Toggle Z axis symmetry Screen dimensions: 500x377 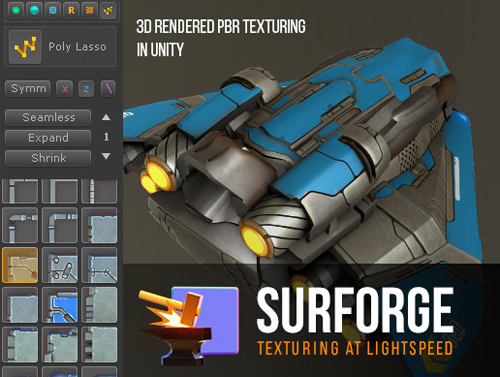tap(86, 89)
